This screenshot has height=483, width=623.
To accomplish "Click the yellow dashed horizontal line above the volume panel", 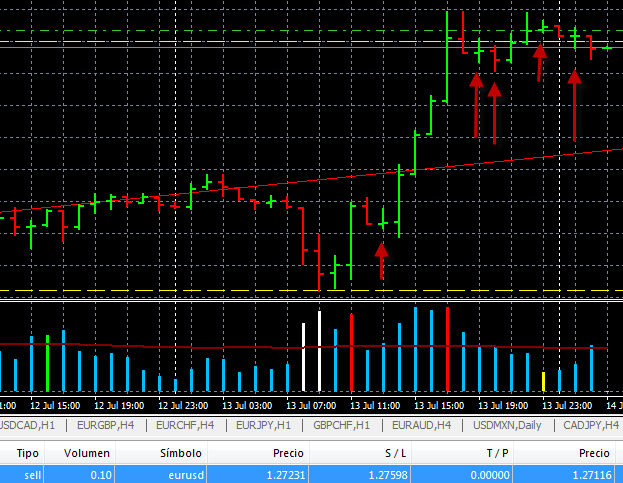I will [200, 291].
